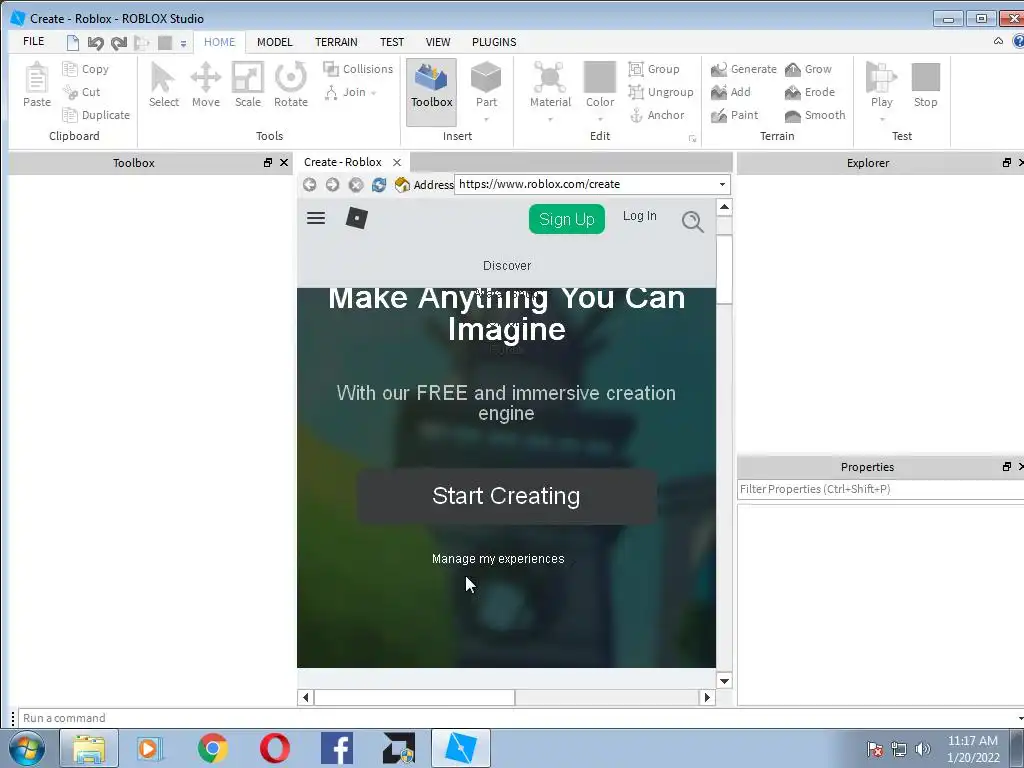Click the terrain Paint tool

735,115
